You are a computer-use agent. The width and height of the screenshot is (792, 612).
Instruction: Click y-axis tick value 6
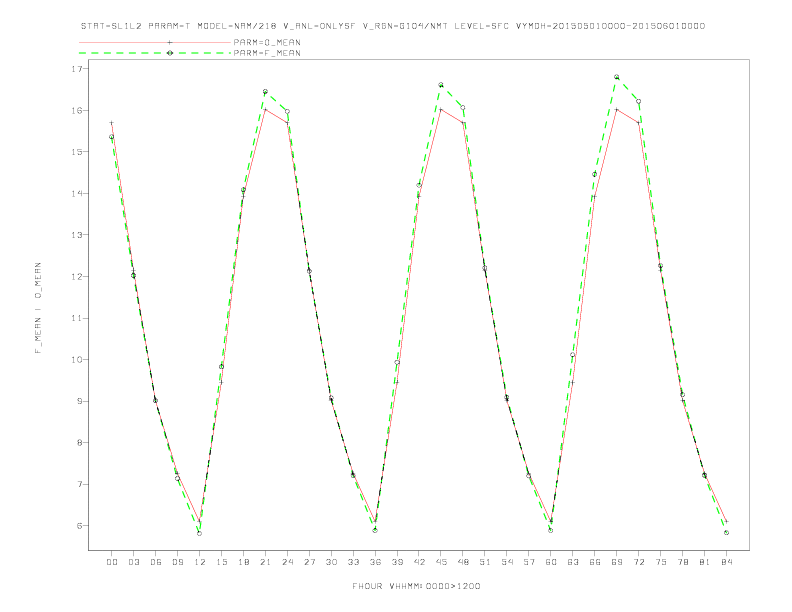pos(79,526)
